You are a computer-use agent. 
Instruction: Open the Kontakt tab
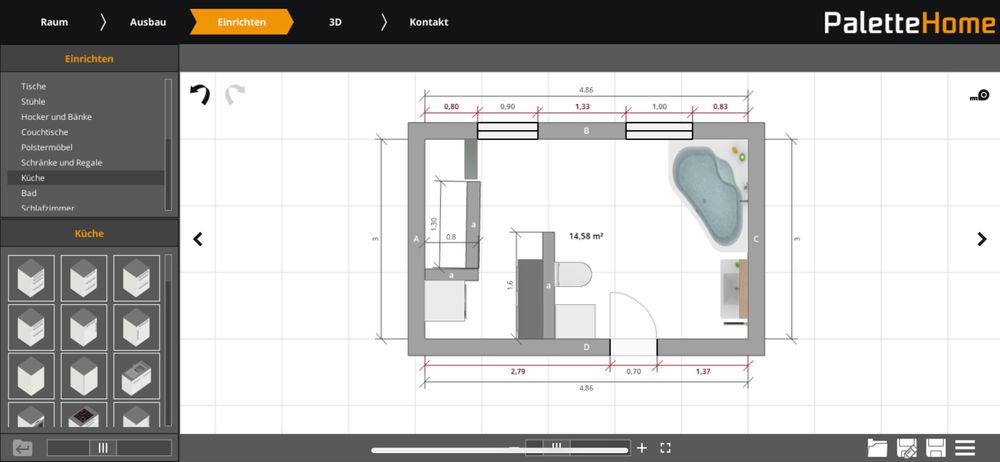coord(428,22)
